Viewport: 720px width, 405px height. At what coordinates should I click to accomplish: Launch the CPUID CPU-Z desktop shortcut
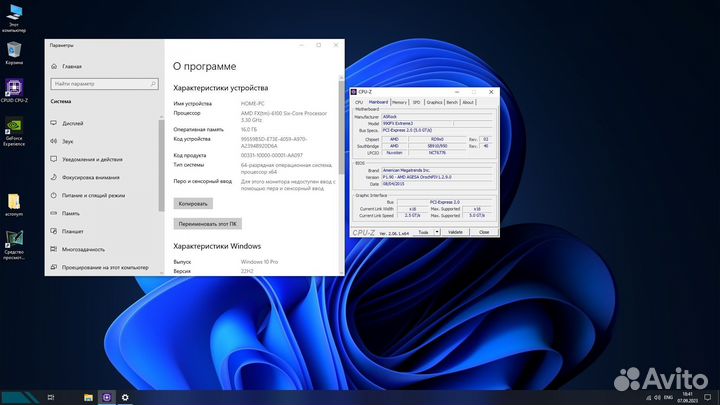click(x=14, y=90)
